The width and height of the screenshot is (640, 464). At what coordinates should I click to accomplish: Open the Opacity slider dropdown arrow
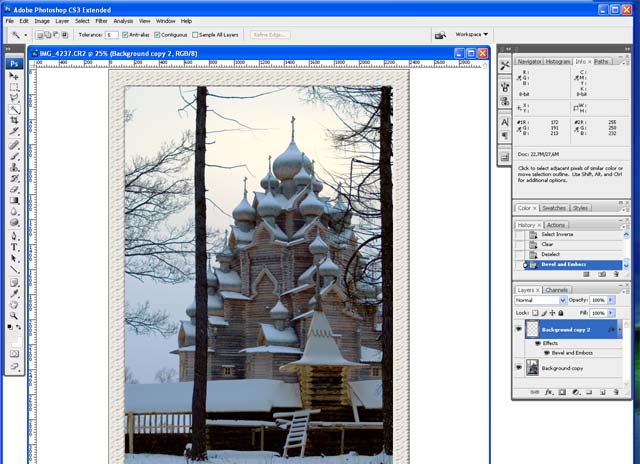point(613,300)
